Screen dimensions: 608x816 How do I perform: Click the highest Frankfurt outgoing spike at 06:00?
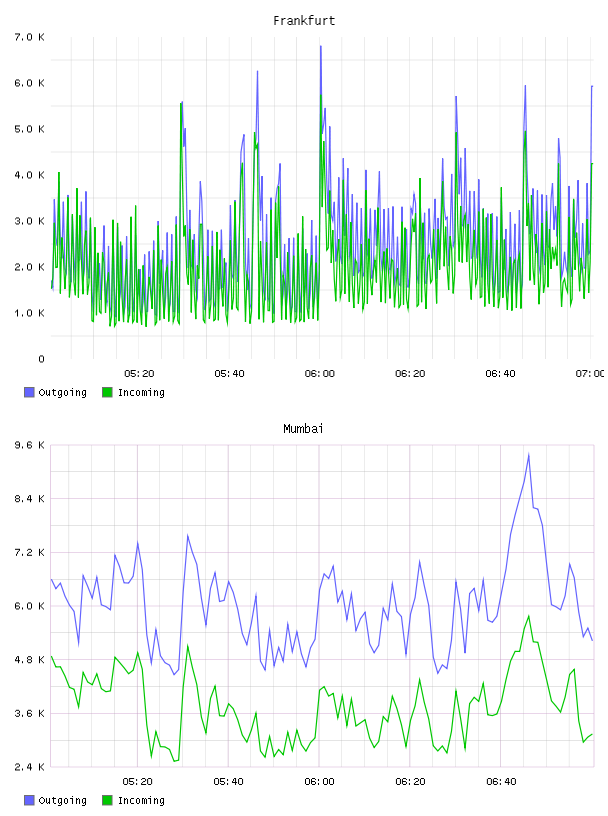coord(321,47)
